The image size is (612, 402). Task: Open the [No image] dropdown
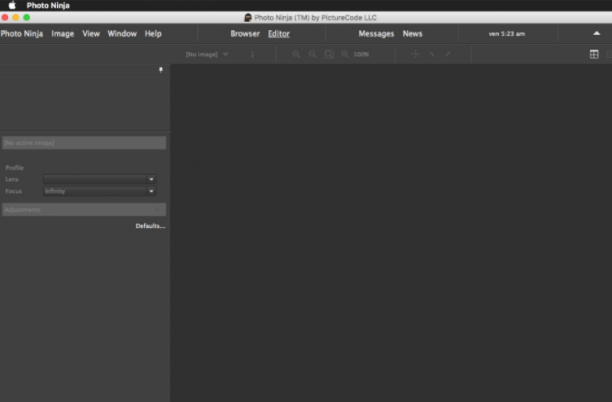tap(207, 54)
